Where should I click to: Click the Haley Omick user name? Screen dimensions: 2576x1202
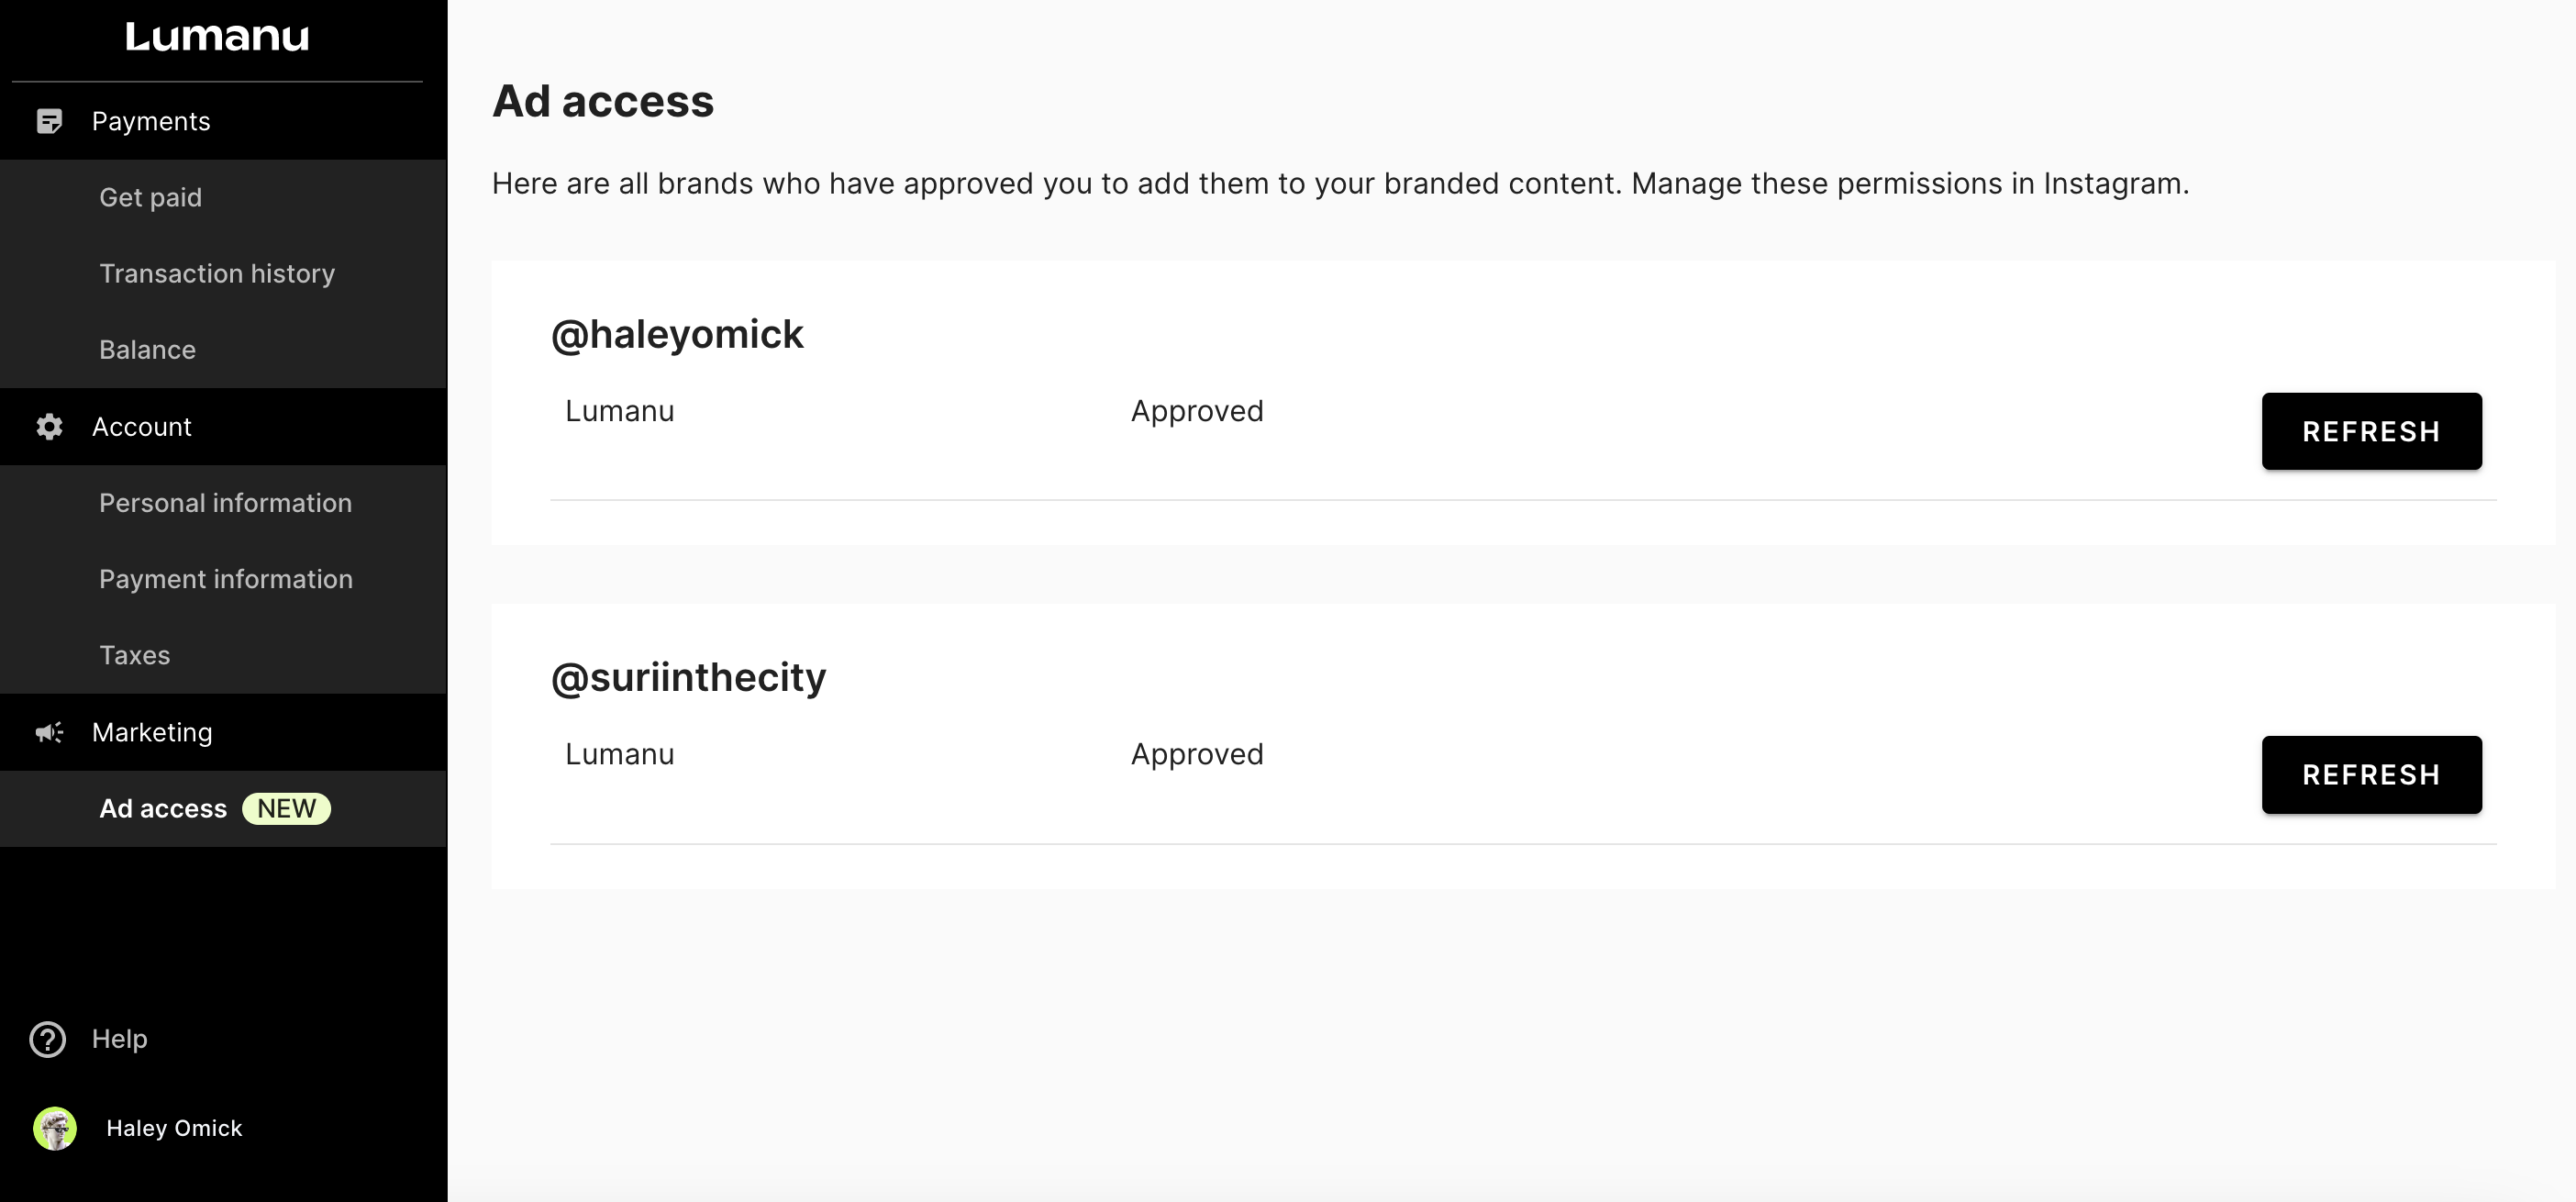click(x=174, y=1128)
